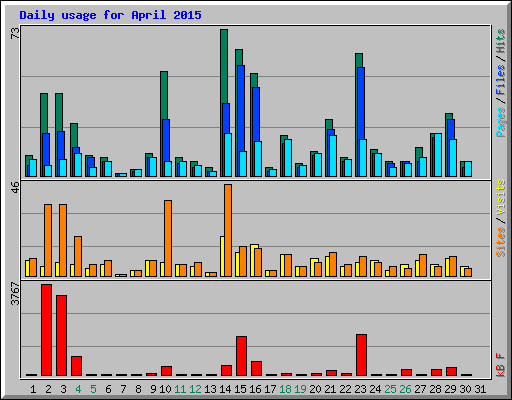The image size is (512, 400).
Task: Click the red KB bar for day 15
Action: (241, 356)
